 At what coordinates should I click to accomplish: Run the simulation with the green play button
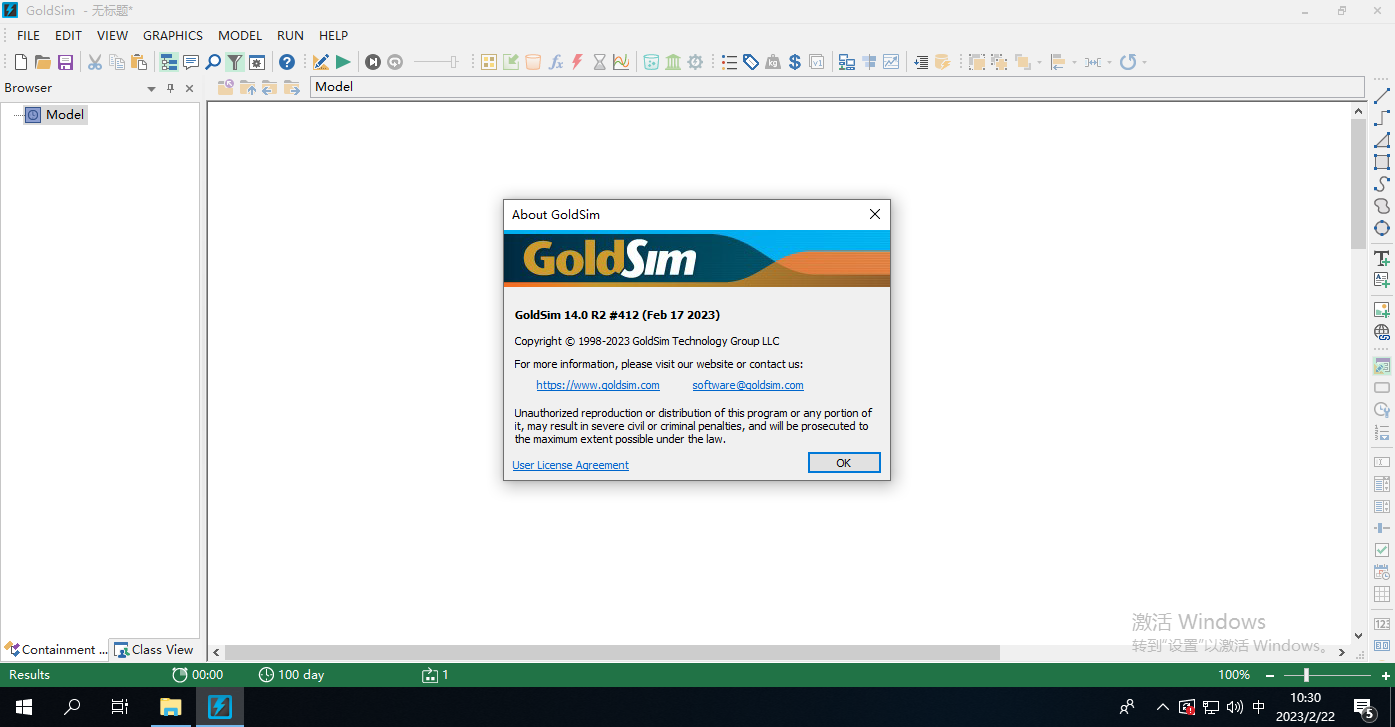(x=343, y=62)
